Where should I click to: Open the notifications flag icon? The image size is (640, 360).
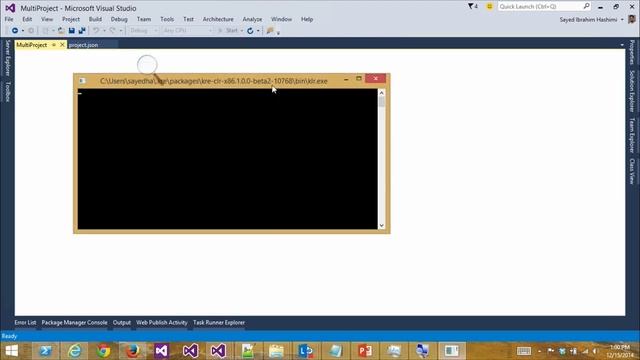(x=473, y=7)
